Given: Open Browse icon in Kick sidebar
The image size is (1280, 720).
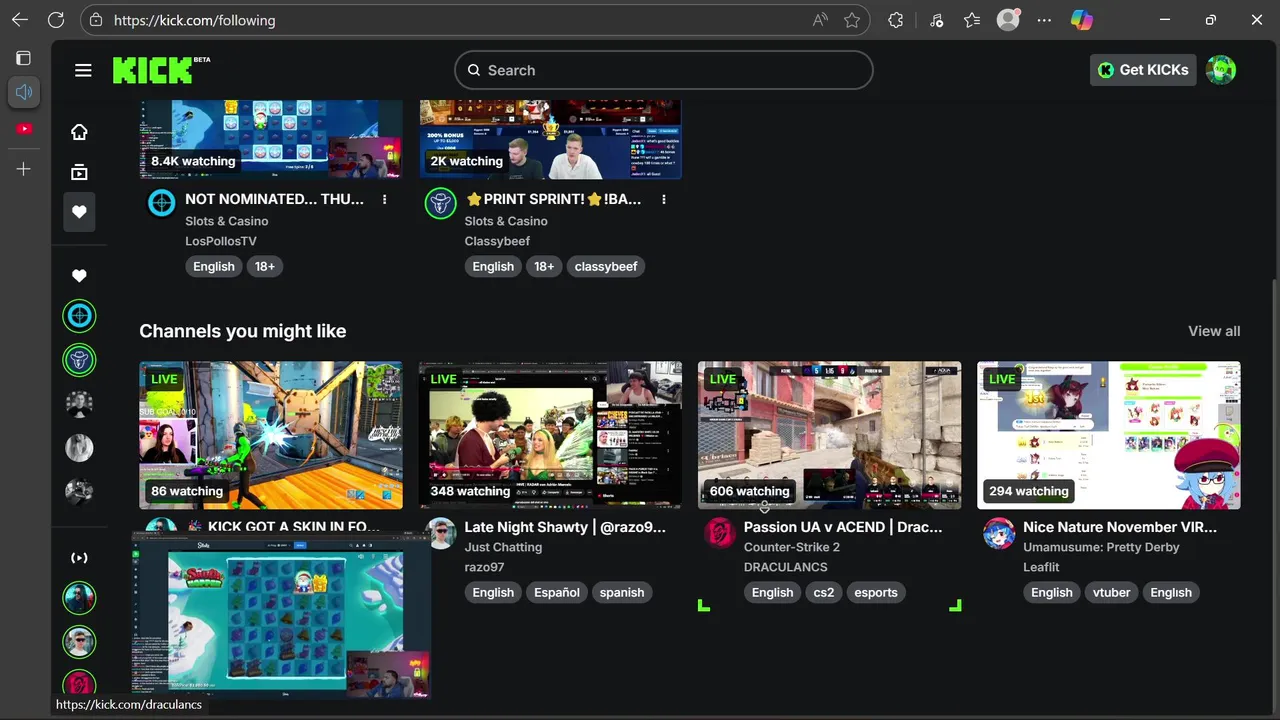Looking at the screenshot, I should tap(79, 172).
